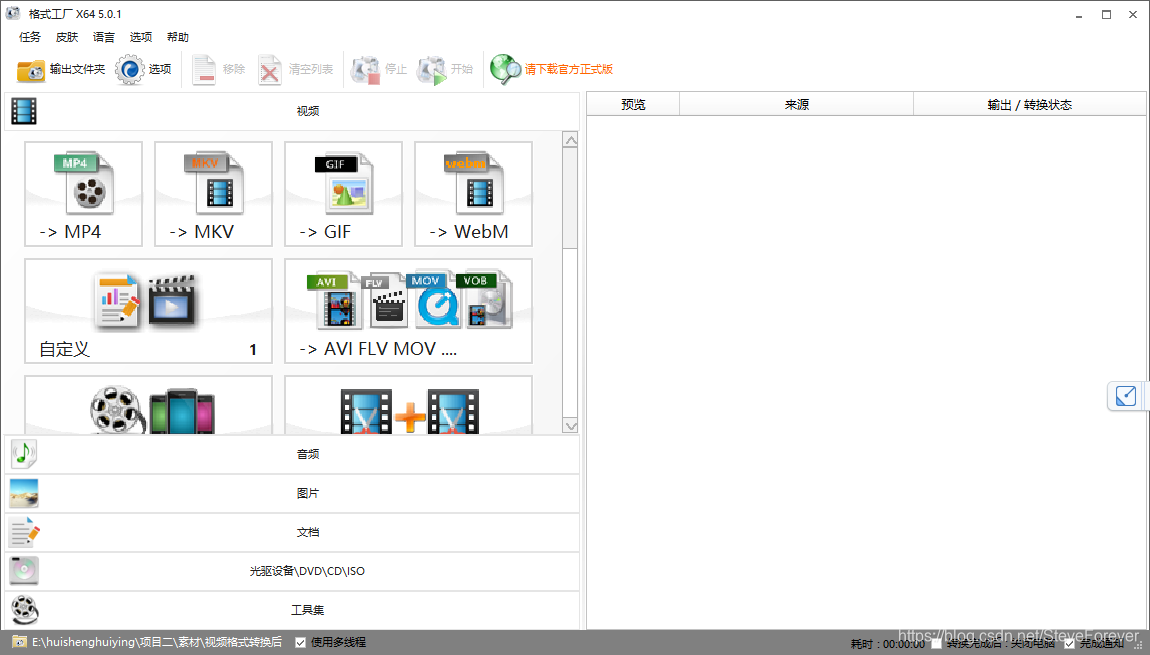Click the scrollbar down arrow of video list

click(570, 425)
